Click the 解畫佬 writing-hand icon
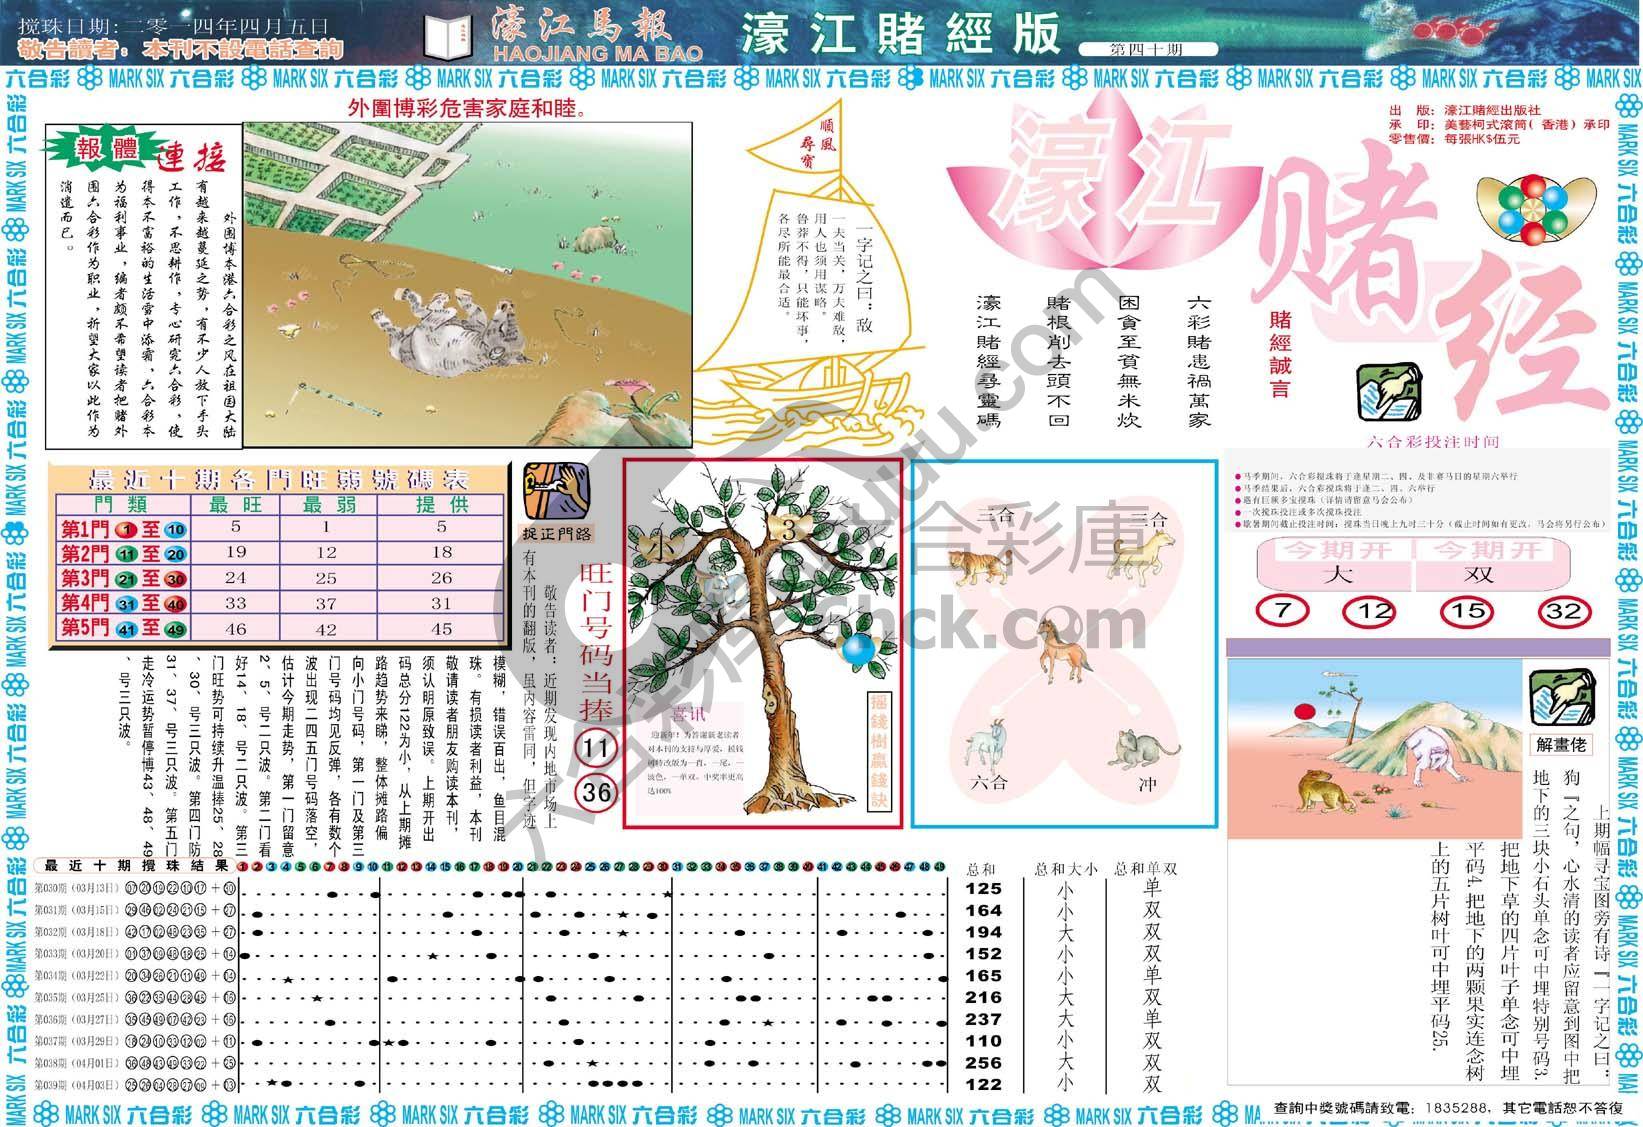This screenshot has width=1643, height=1127. pos(1562,698)
